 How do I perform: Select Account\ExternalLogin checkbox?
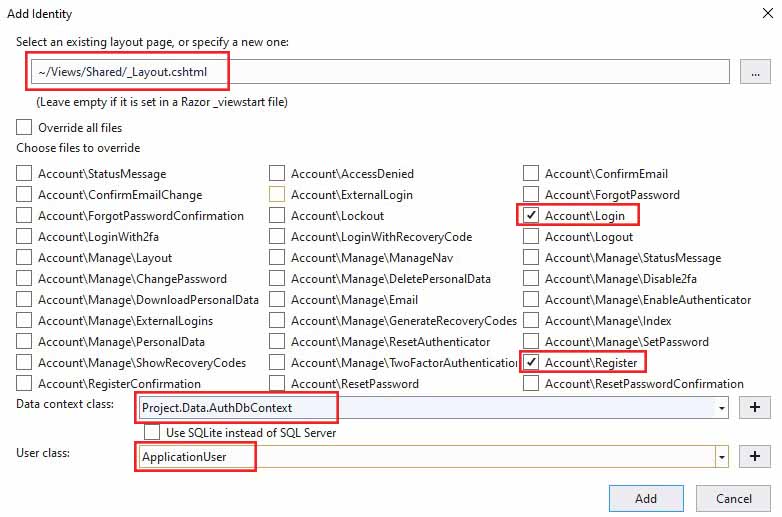[x=277, y=194]
